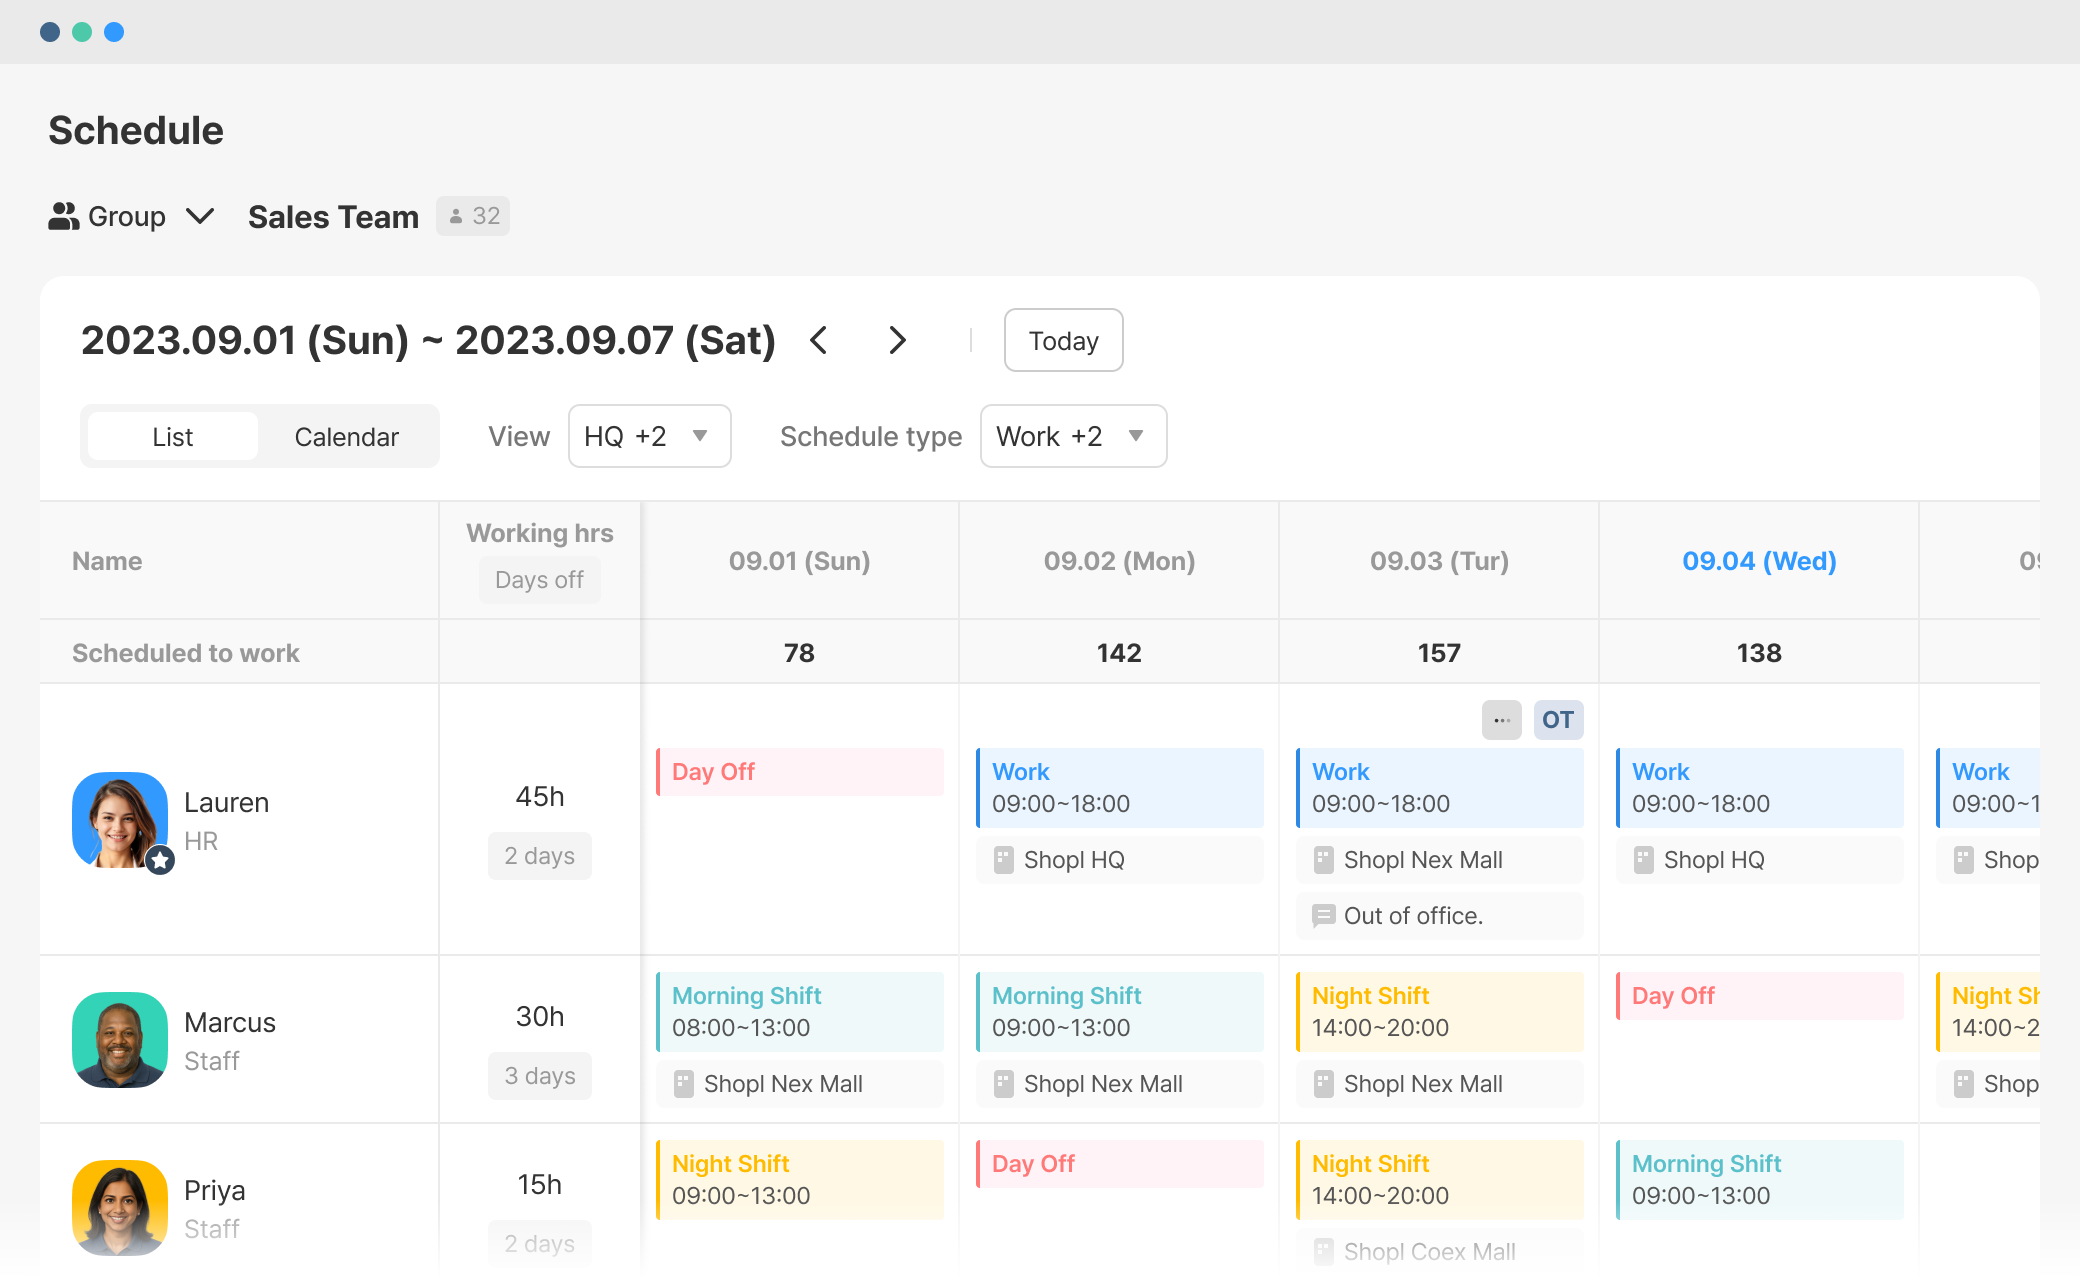Open the ellipsis menu on Lauren's Tuesday shift
Image resolution: width=2080 pixels, height=1280 pixels.
pos(1501,720)
